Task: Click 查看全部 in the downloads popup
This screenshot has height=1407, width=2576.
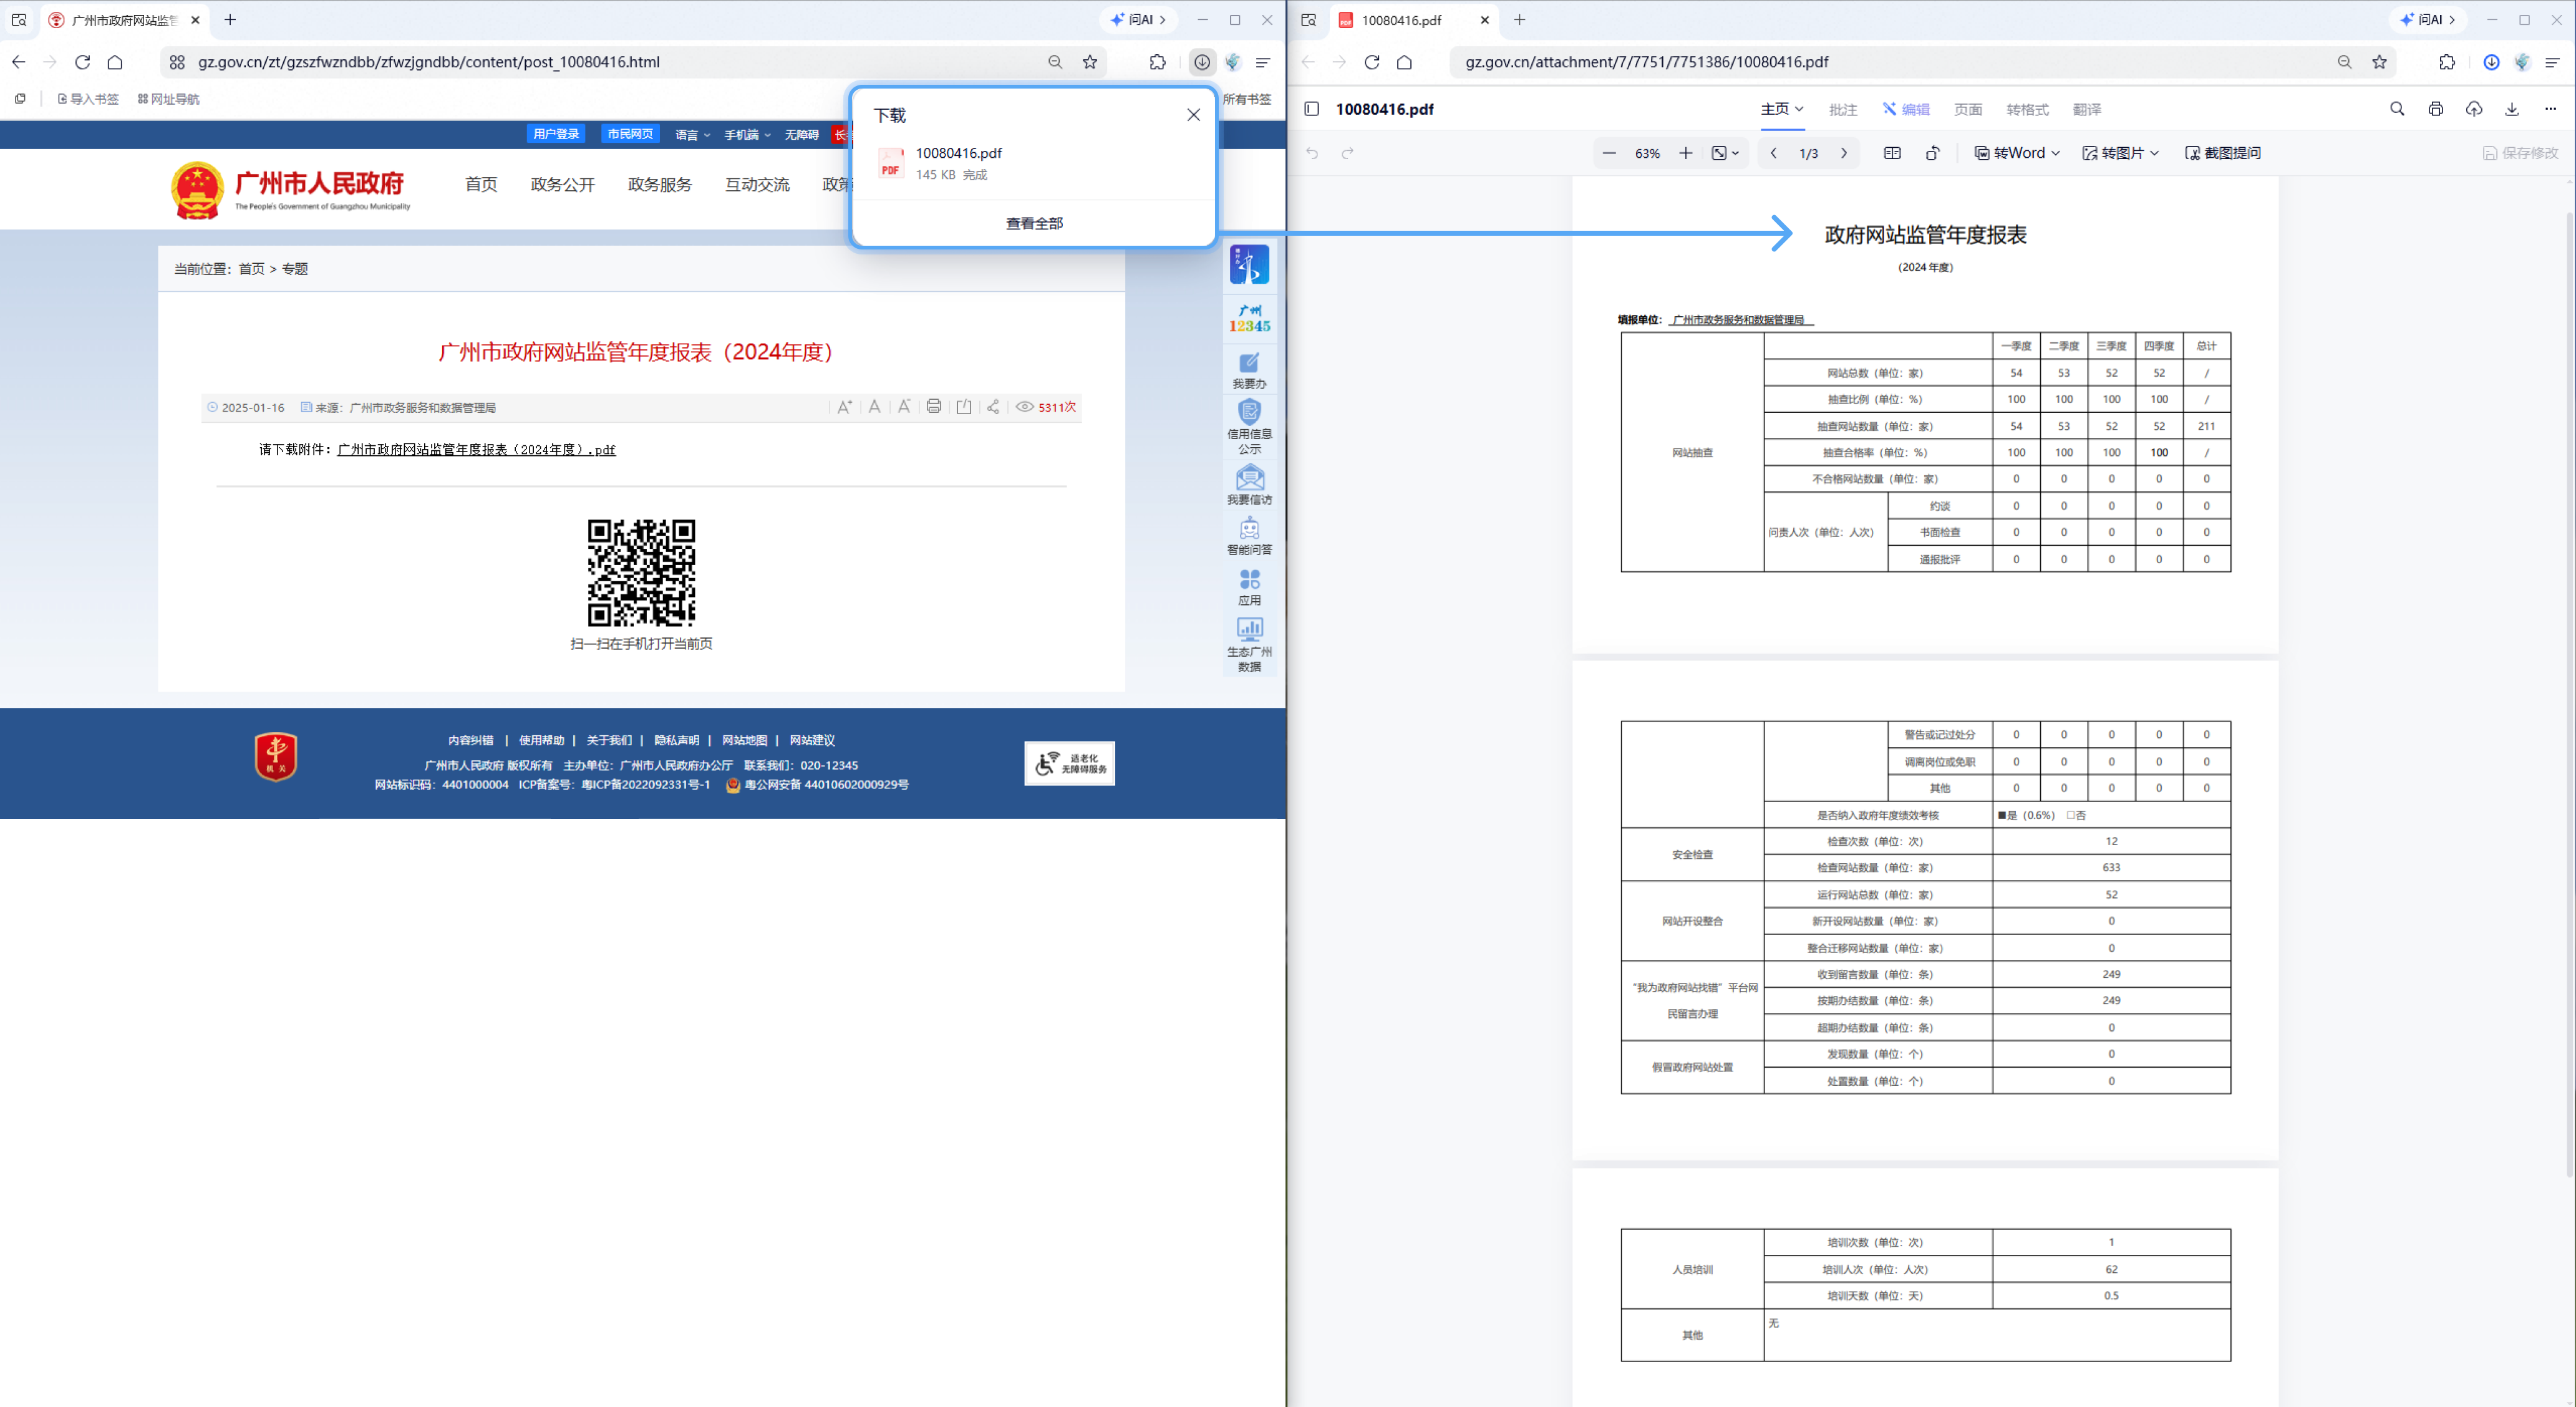Action: [1034, 224]
